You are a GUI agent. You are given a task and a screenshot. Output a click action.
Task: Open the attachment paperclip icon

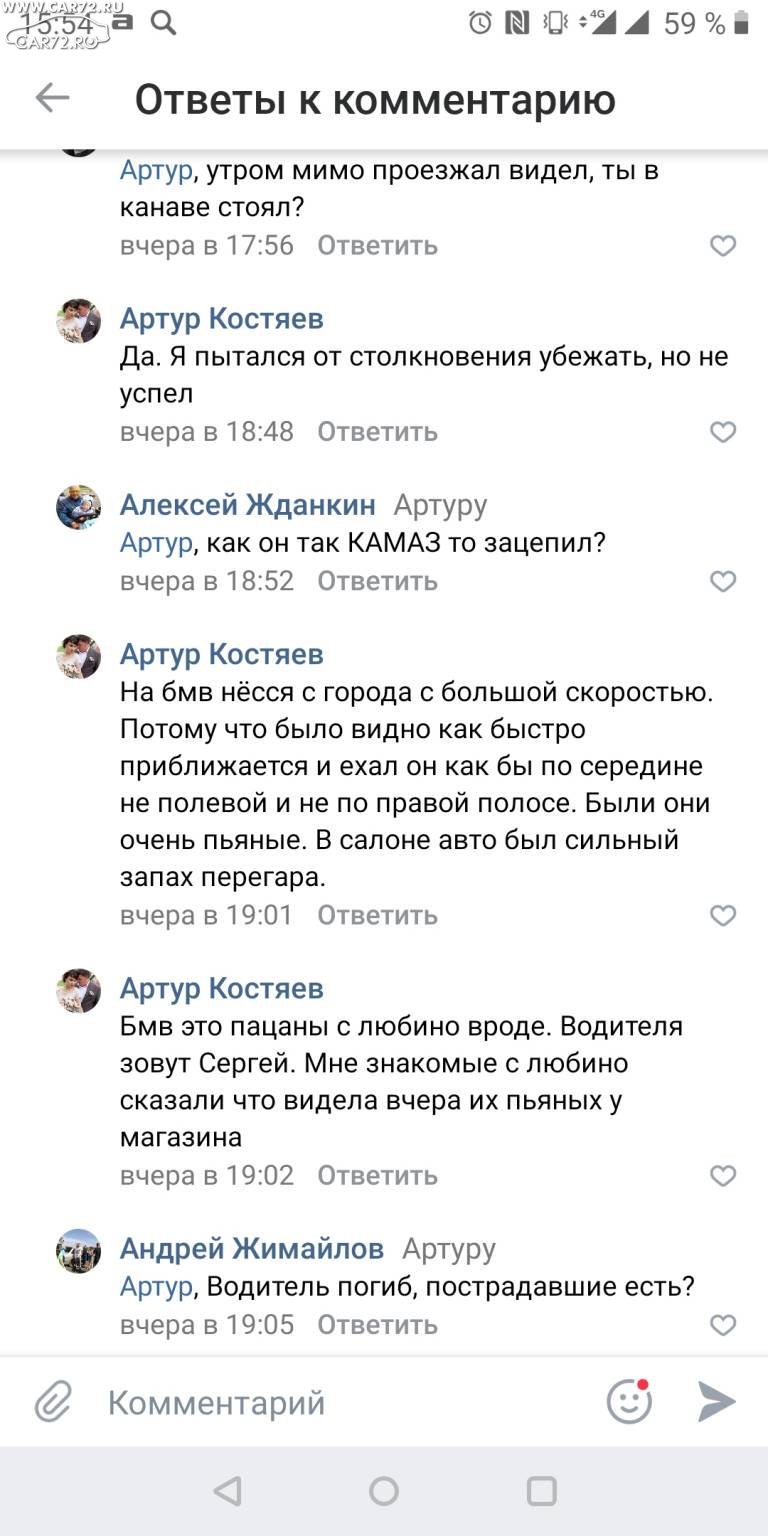click(x=53, y=1402)
